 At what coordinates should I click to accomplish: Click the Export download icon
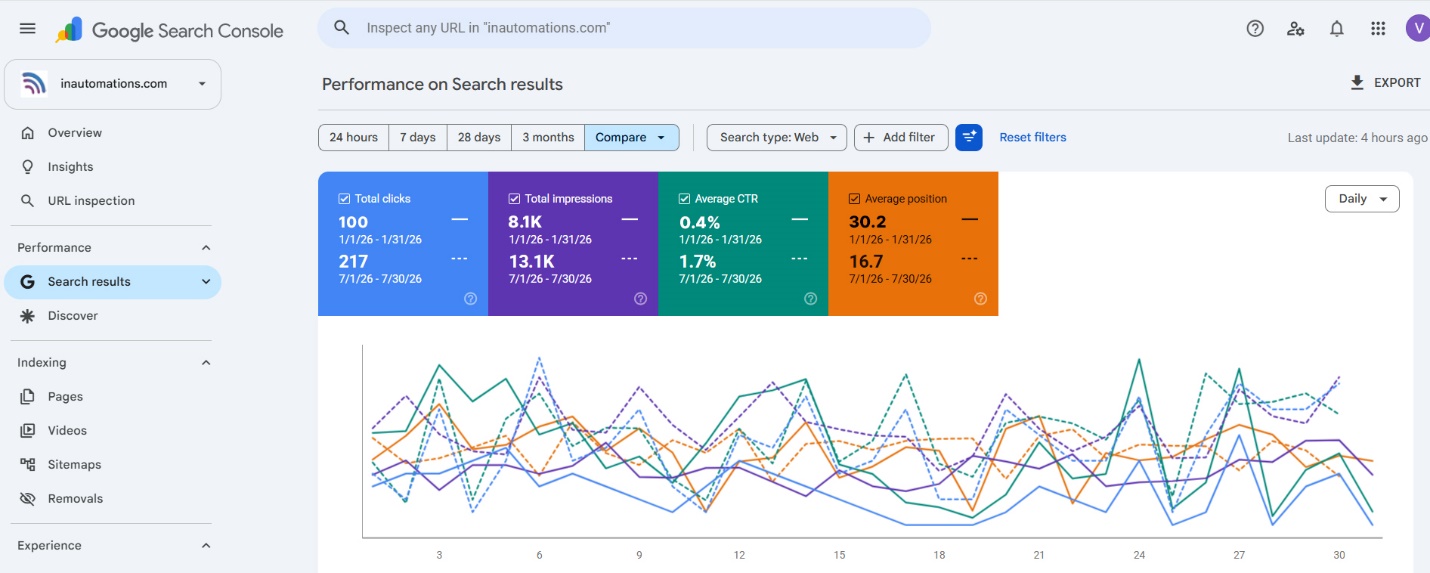pos(1357,83)
